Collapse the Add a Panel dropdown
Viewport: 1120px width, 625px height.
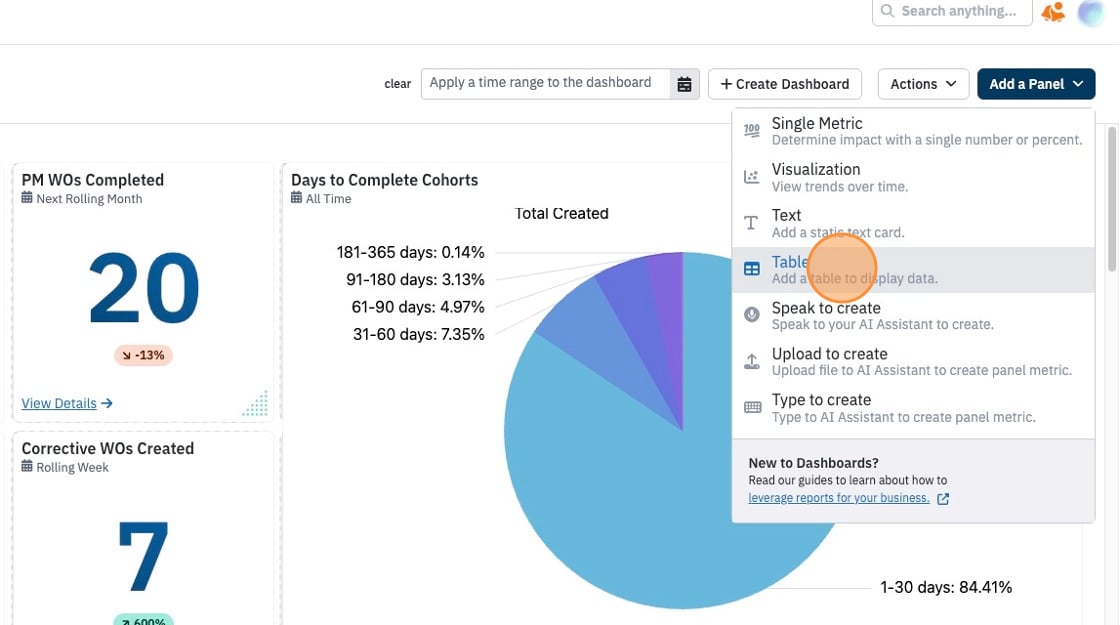tap(1036, 84)
